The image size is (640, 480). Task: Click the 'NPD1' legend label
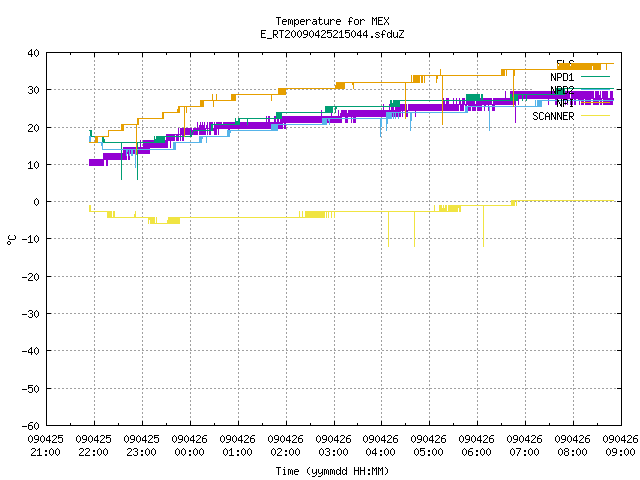tap(562, 77)
